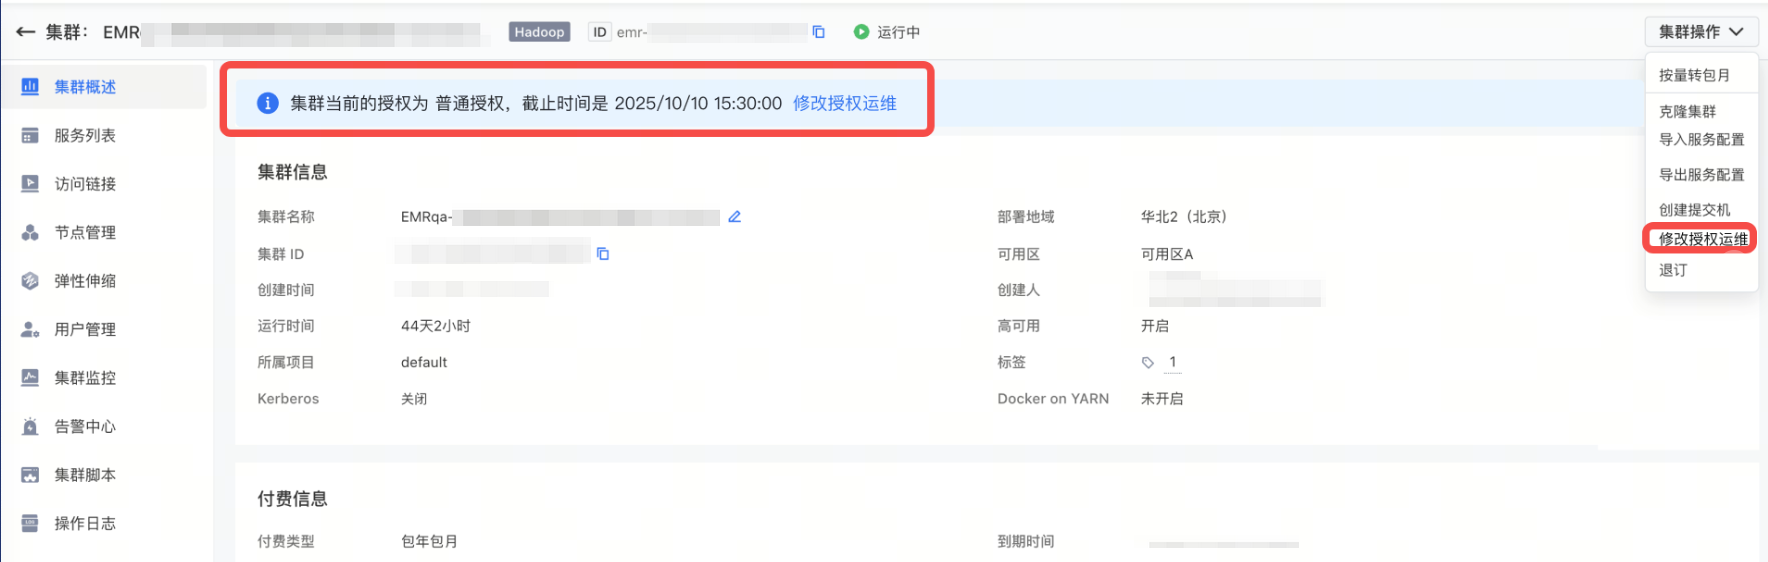This screenshot has width=1768, height=562.
Task: Click 修改授权运维 link in banner
Action: tap(845, 103)
